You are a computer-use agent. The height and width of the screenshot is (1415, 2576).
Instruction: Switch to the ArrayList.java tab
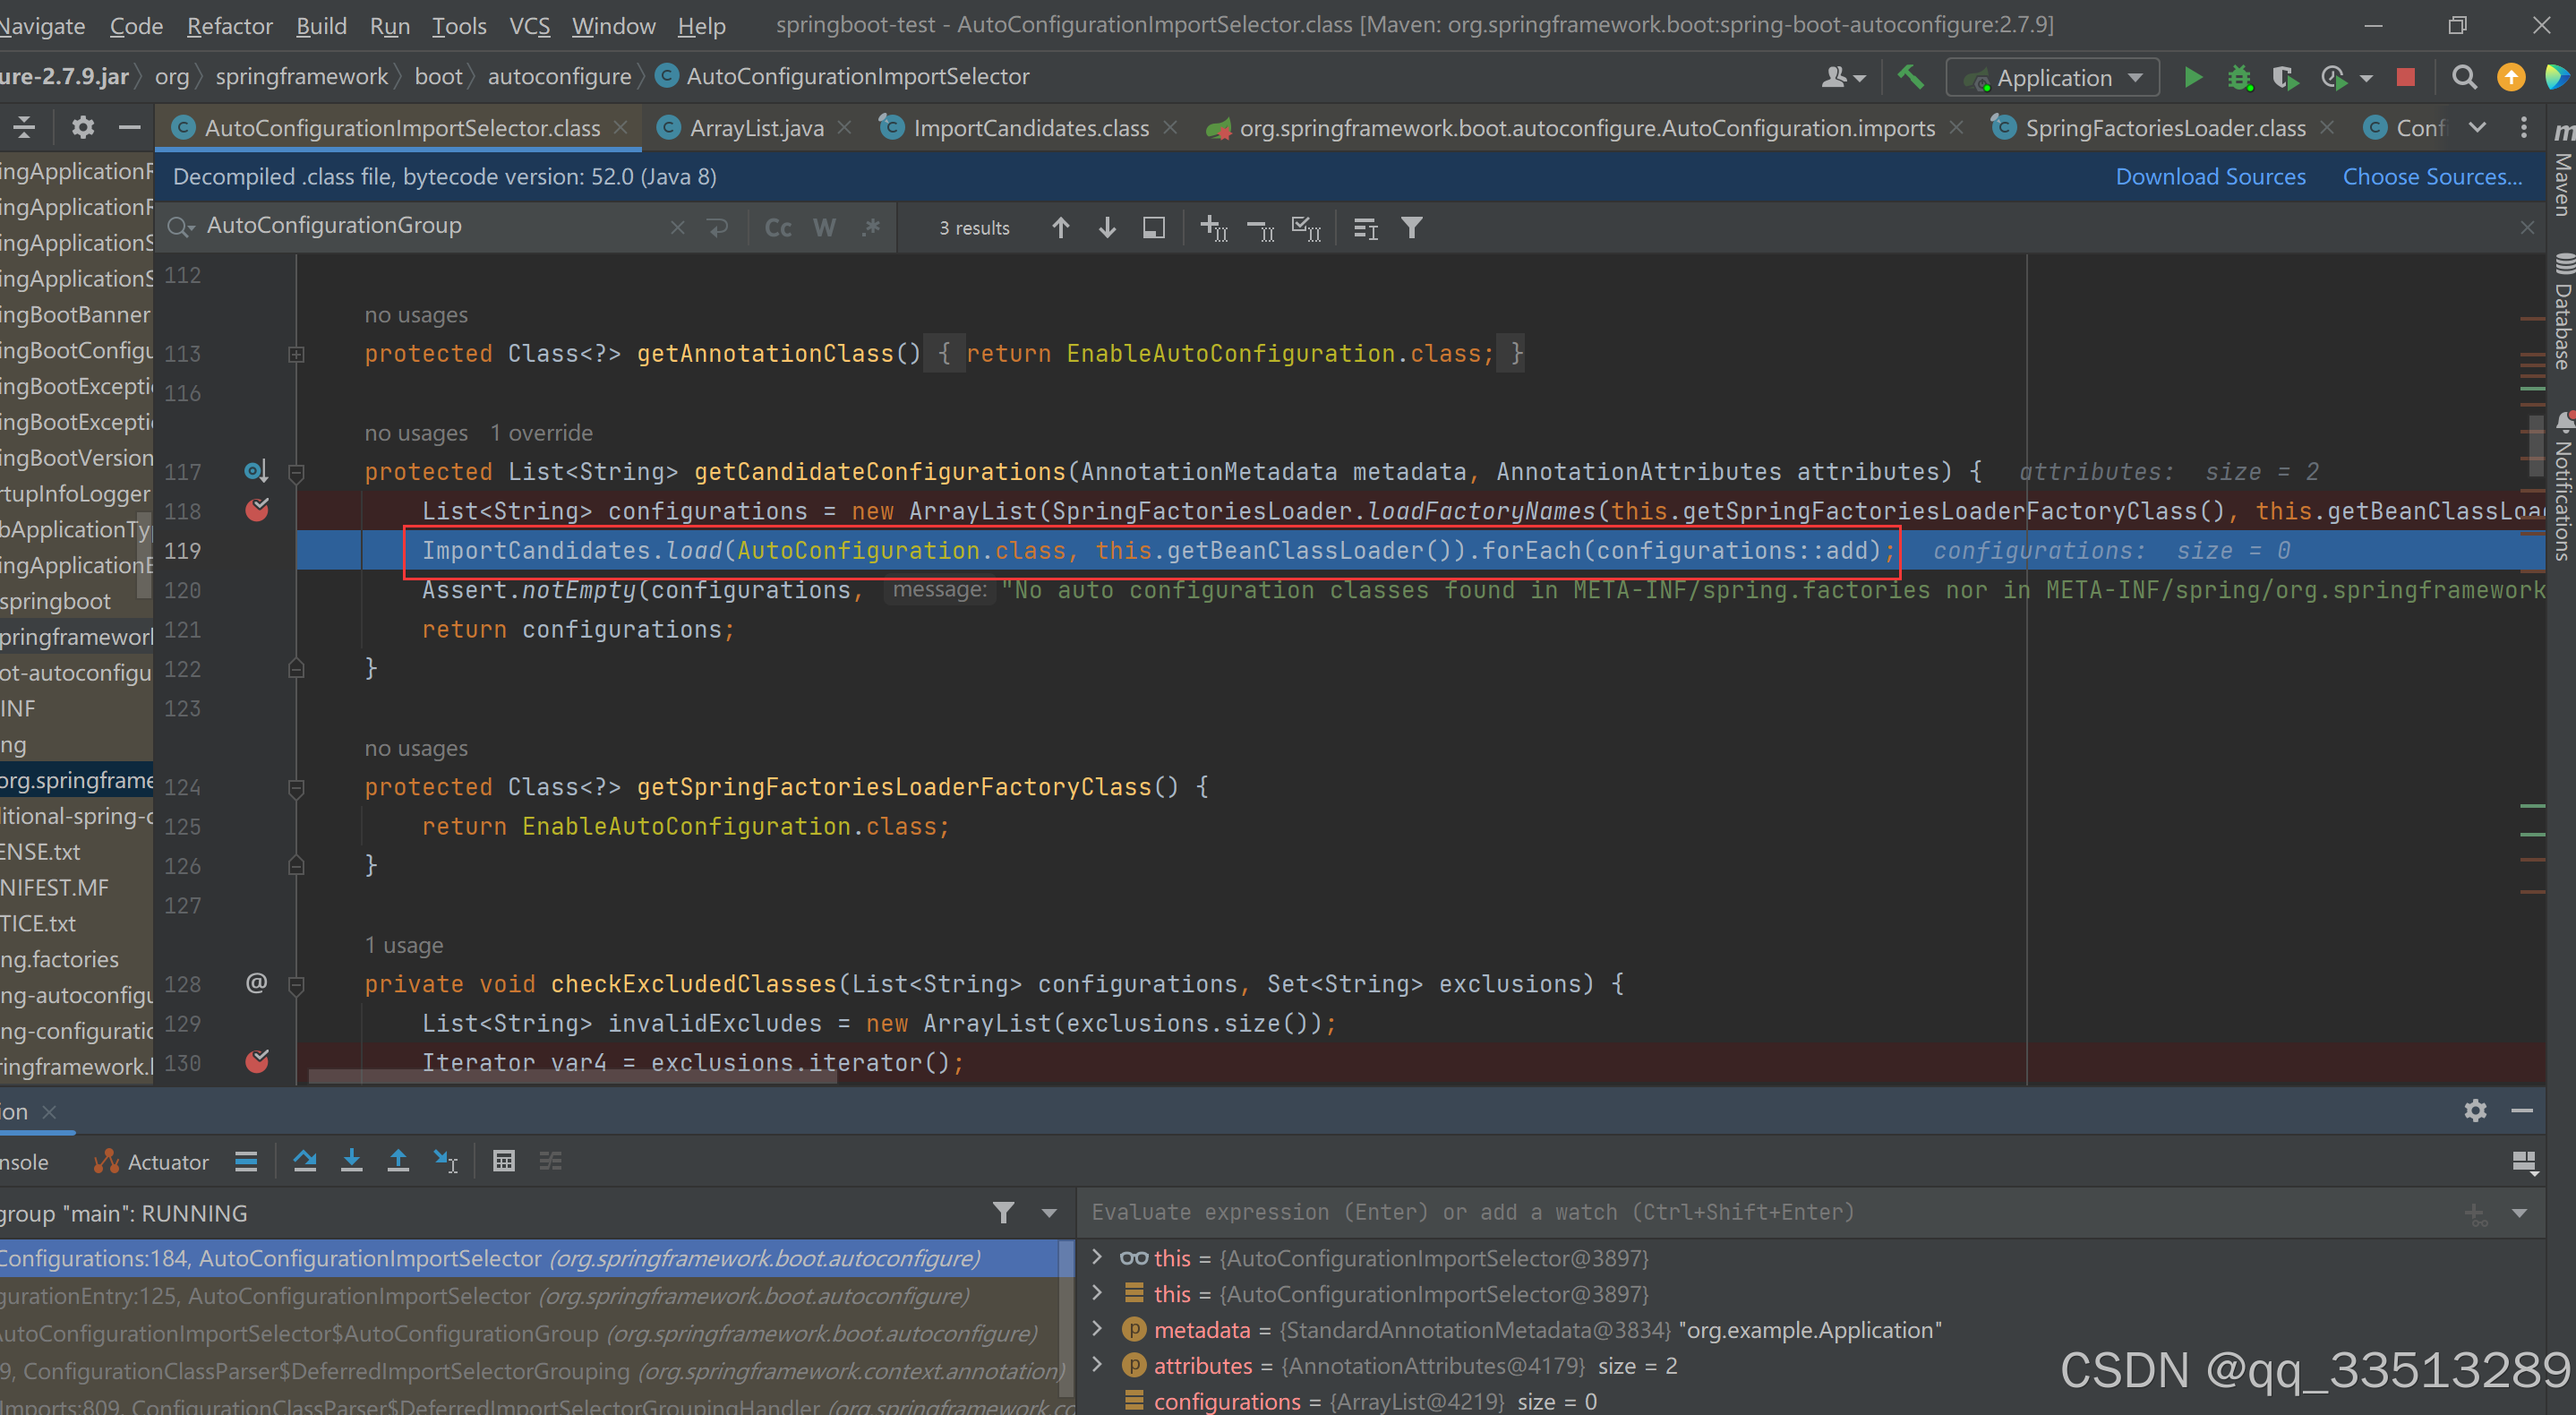click(757, 127)
